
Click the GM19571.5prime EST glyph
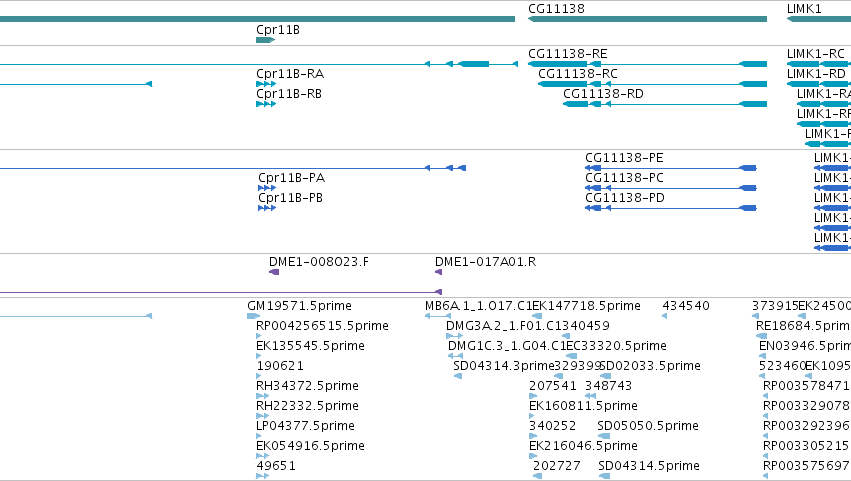pos(253,316)
